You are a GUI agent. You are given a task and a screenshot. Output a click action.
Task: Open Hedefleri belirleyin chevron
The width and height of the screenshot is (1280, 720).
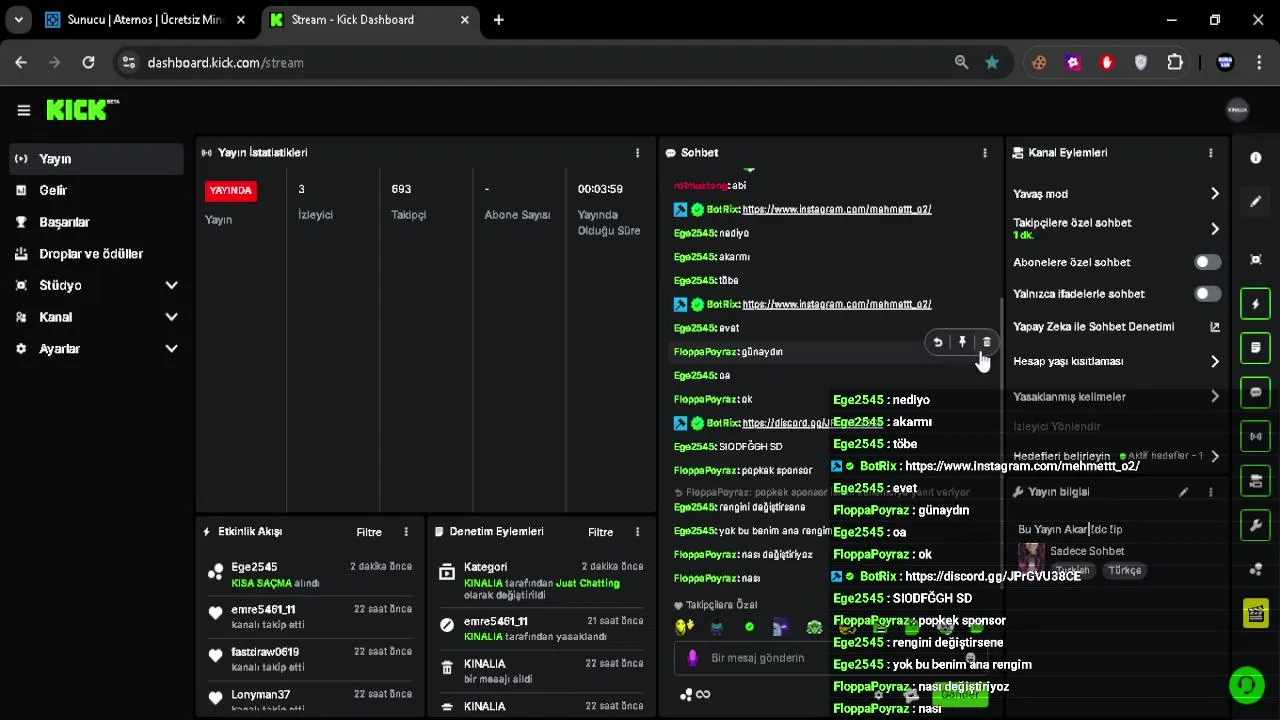(x=1215, y=456)
